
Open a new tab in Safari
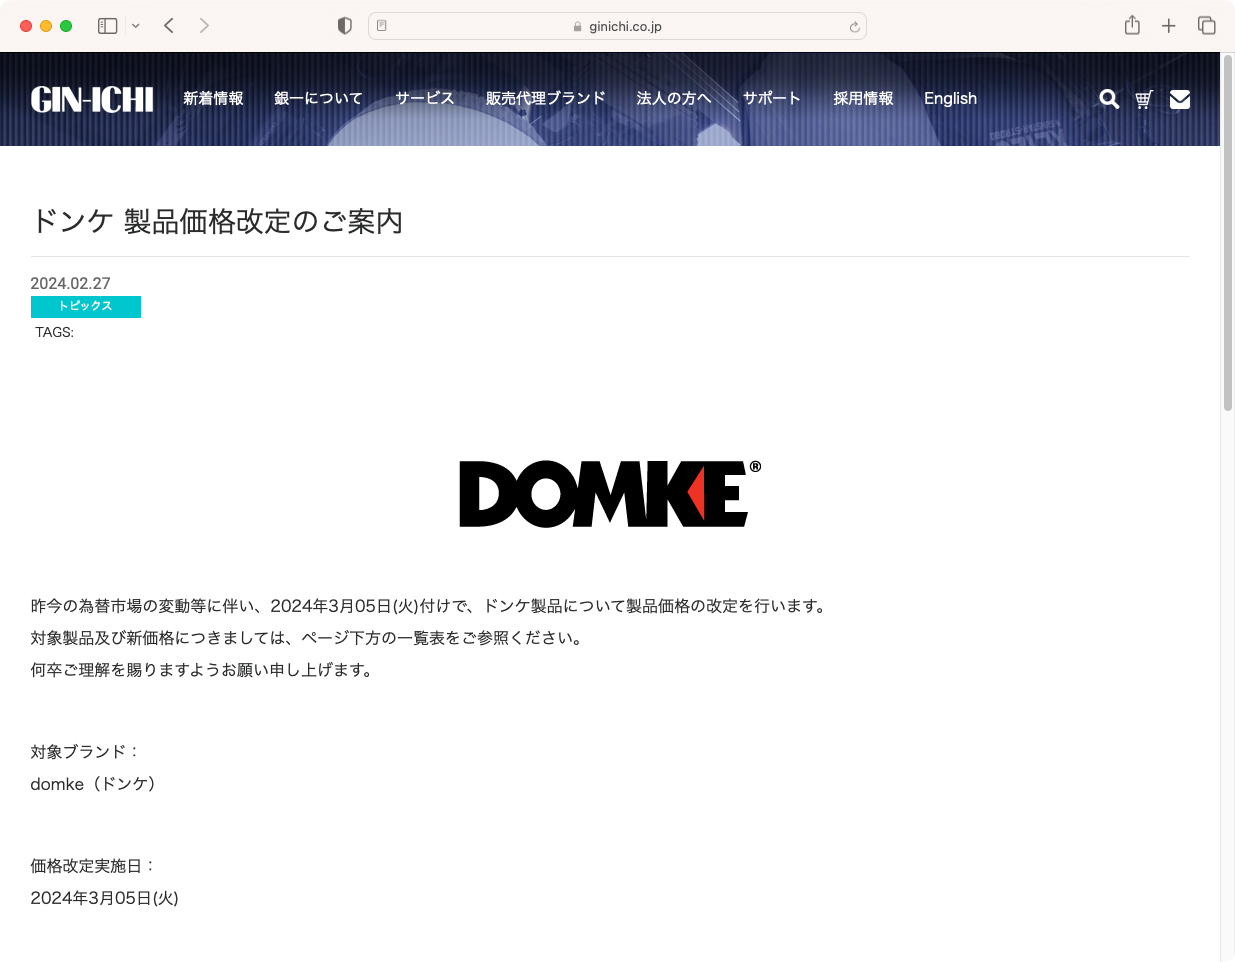(x=1169, y=25)
